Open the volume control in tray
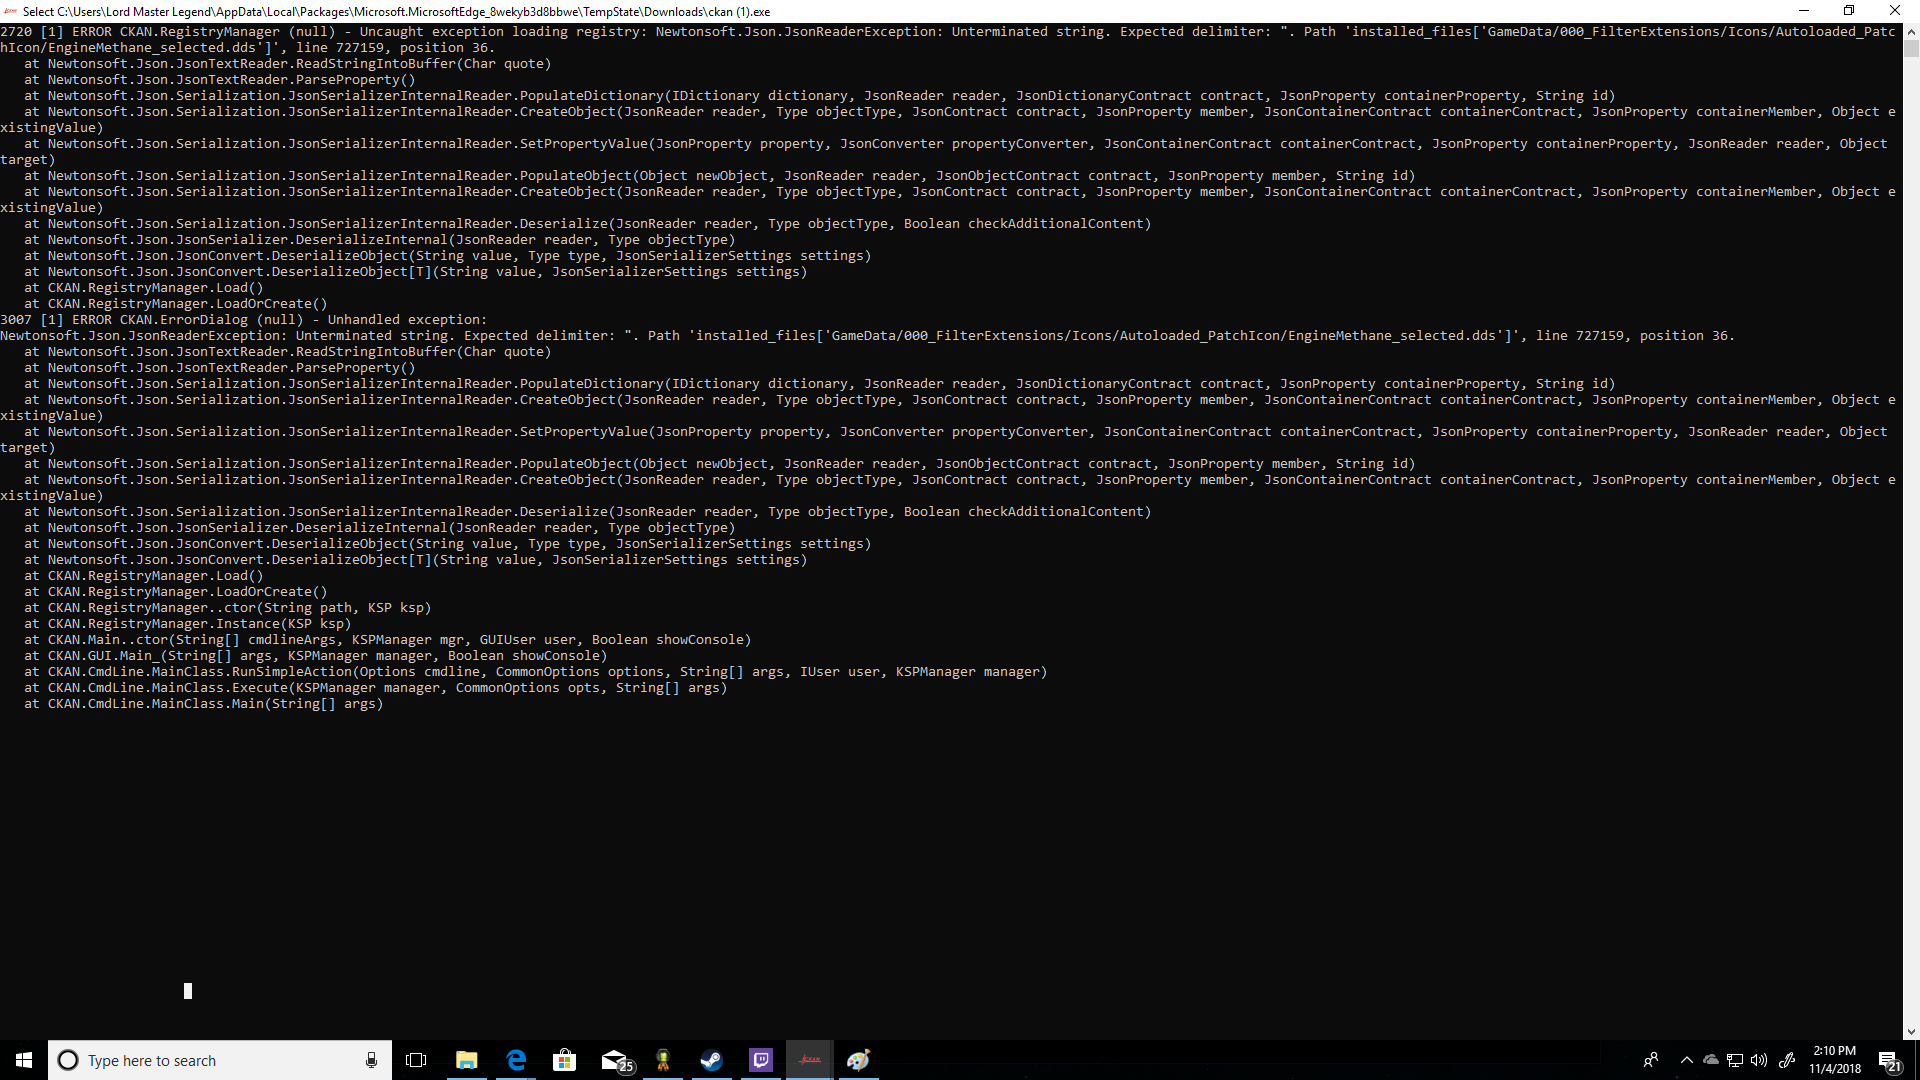Screen dimensions: 1920x1080 pos(1759,1060)
